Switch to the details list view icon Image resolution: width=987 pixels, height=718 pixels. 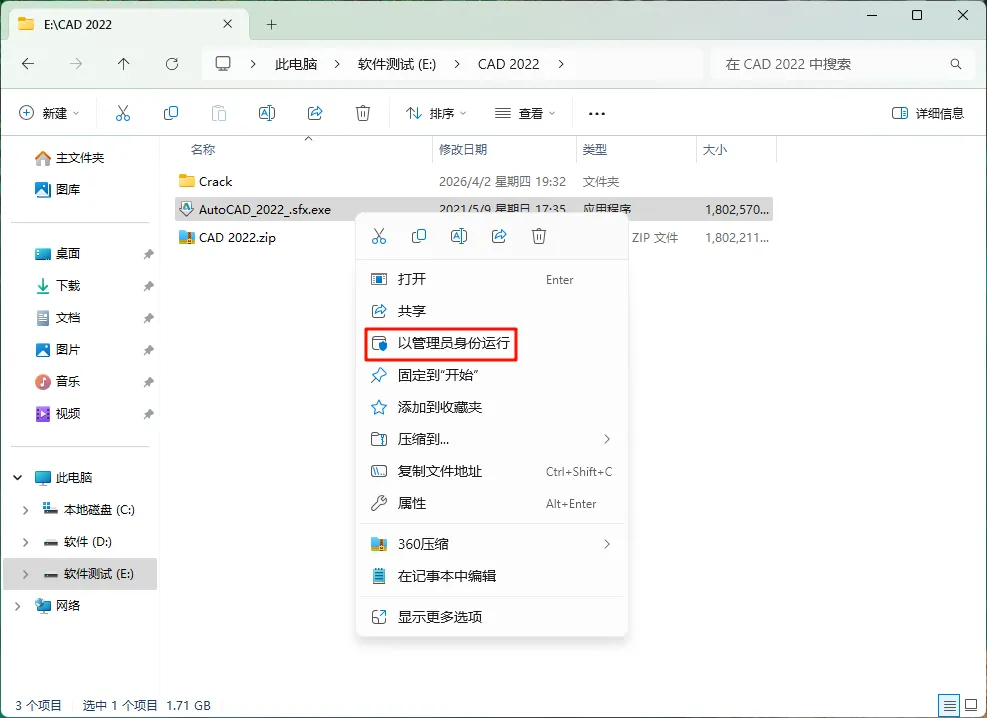coord(949,705)
